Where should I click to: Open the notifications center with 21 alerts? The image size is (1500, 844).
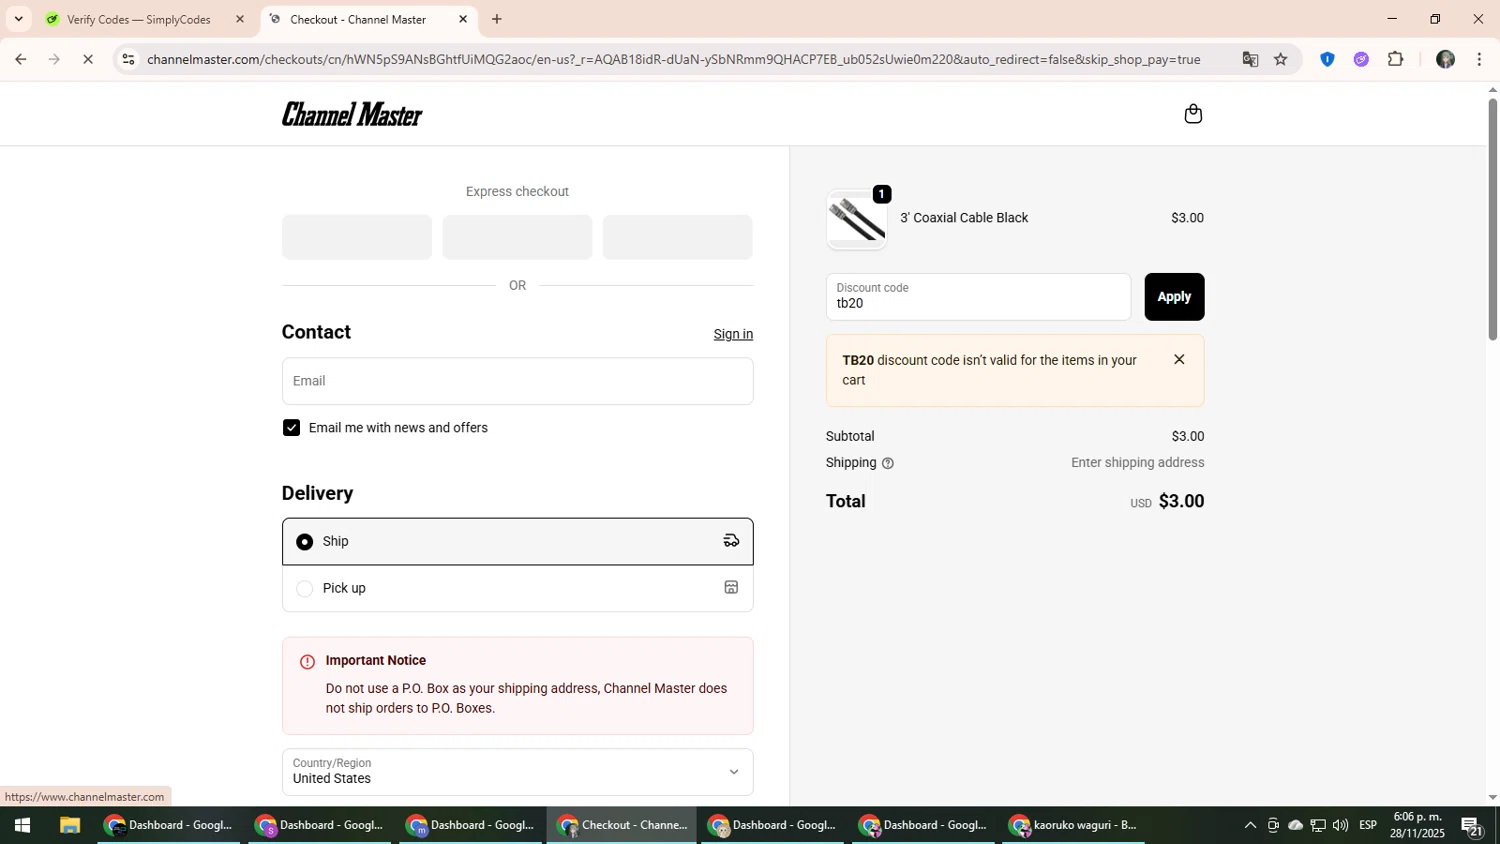click(x=1471, y=826)
